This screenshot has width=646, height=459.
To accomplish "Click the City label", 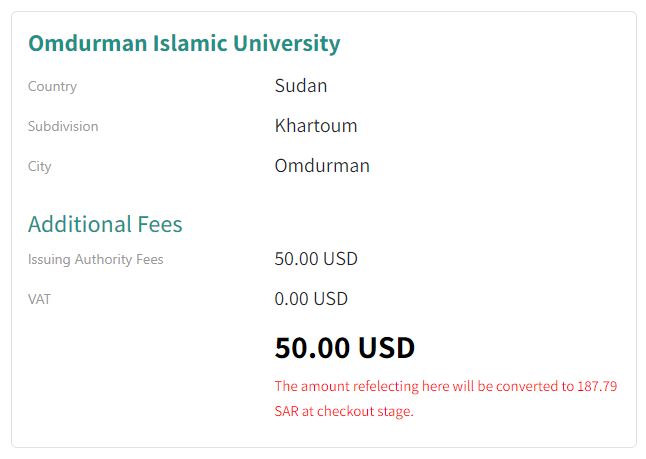I will coord(40,166).
